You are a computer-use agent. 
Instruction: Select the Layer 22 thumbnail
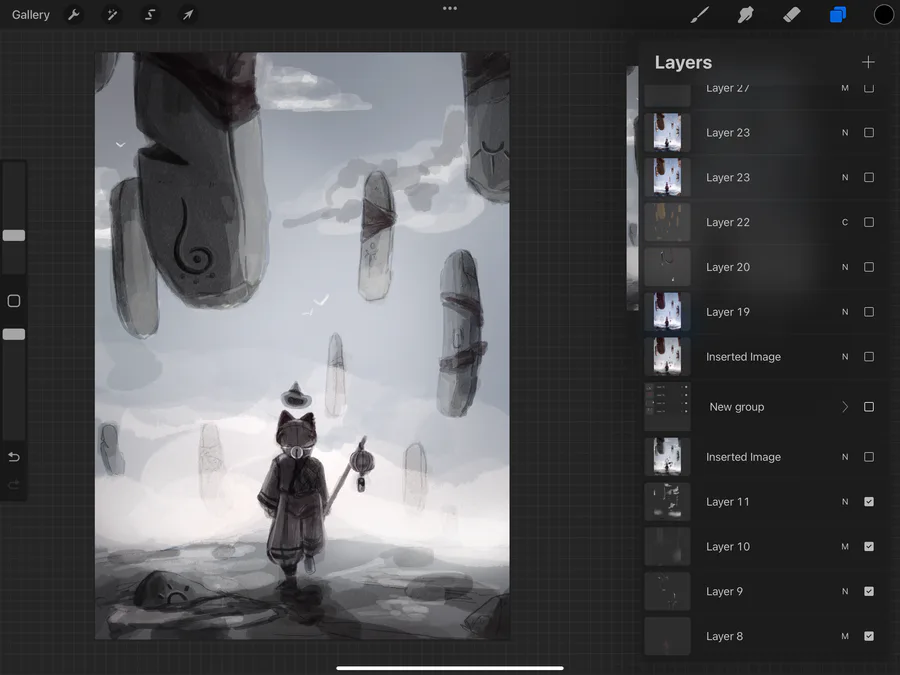[667, 222]
